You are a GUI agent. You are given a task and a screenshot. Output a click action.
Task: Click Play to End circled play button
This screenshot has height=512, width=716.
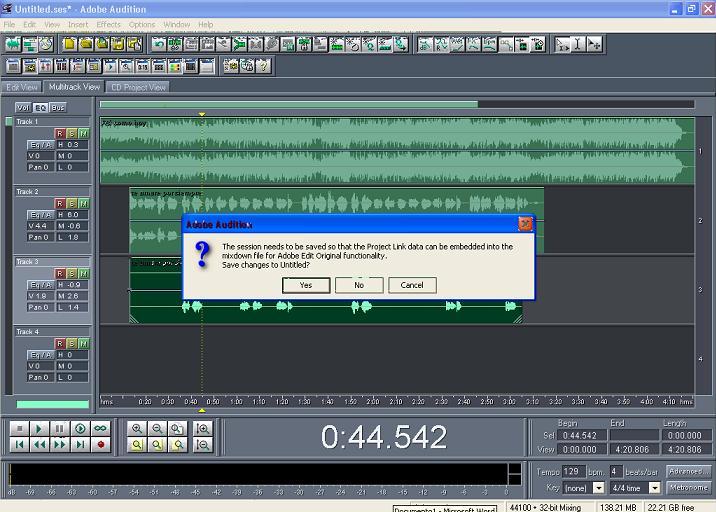pos(80,428)
